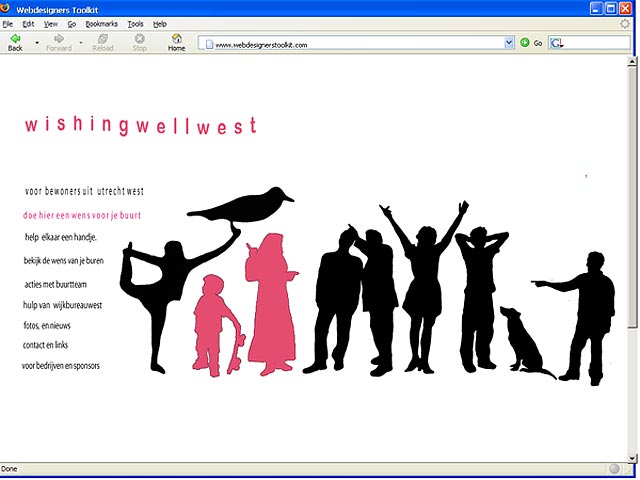Image resolution: width=640 pixels, height=480 pixels.
Task: Expand the address bar URL dropdown
Action: (509, 43)
